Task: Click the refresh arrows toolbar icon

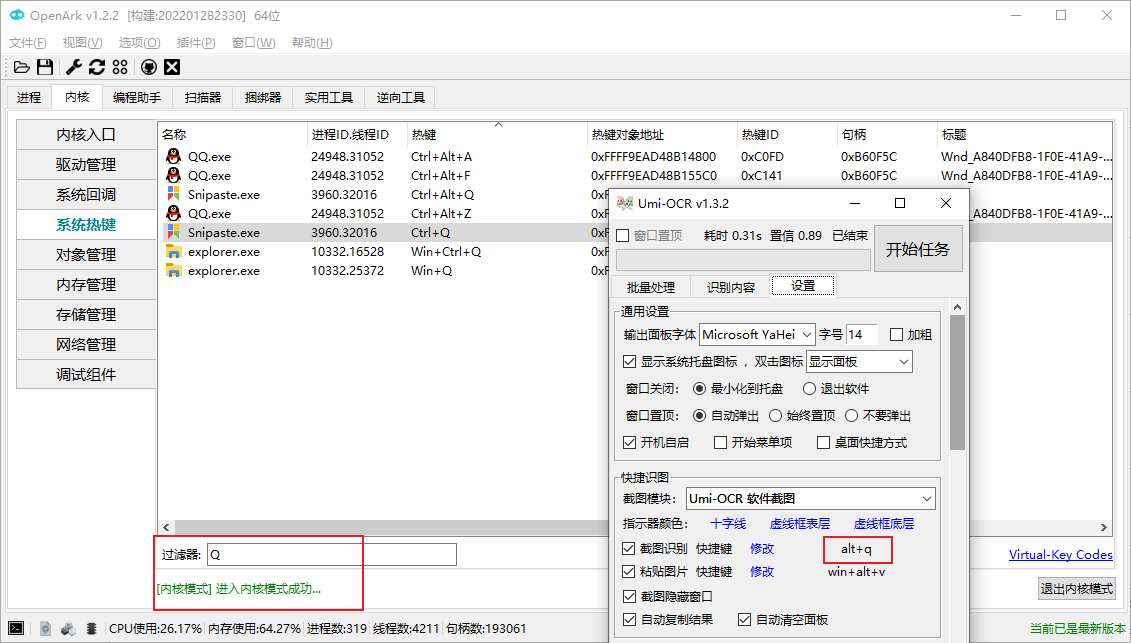Action: point(97,67)
